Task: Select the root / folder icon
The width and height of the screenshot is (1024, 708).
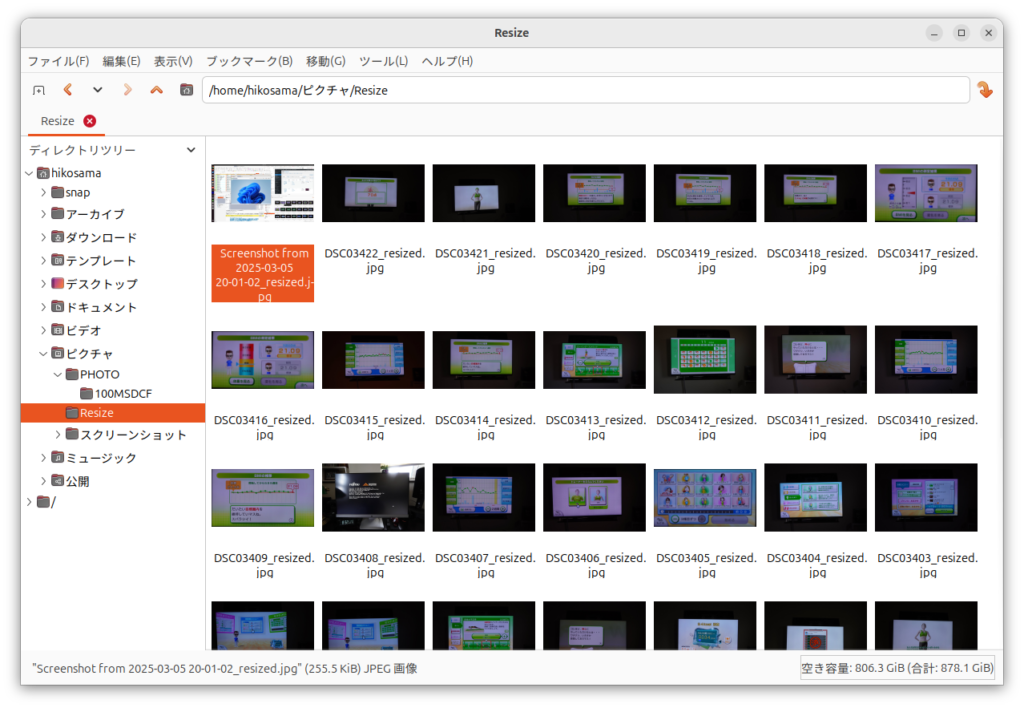Action: pyautogui.click(x=43, y=502)
